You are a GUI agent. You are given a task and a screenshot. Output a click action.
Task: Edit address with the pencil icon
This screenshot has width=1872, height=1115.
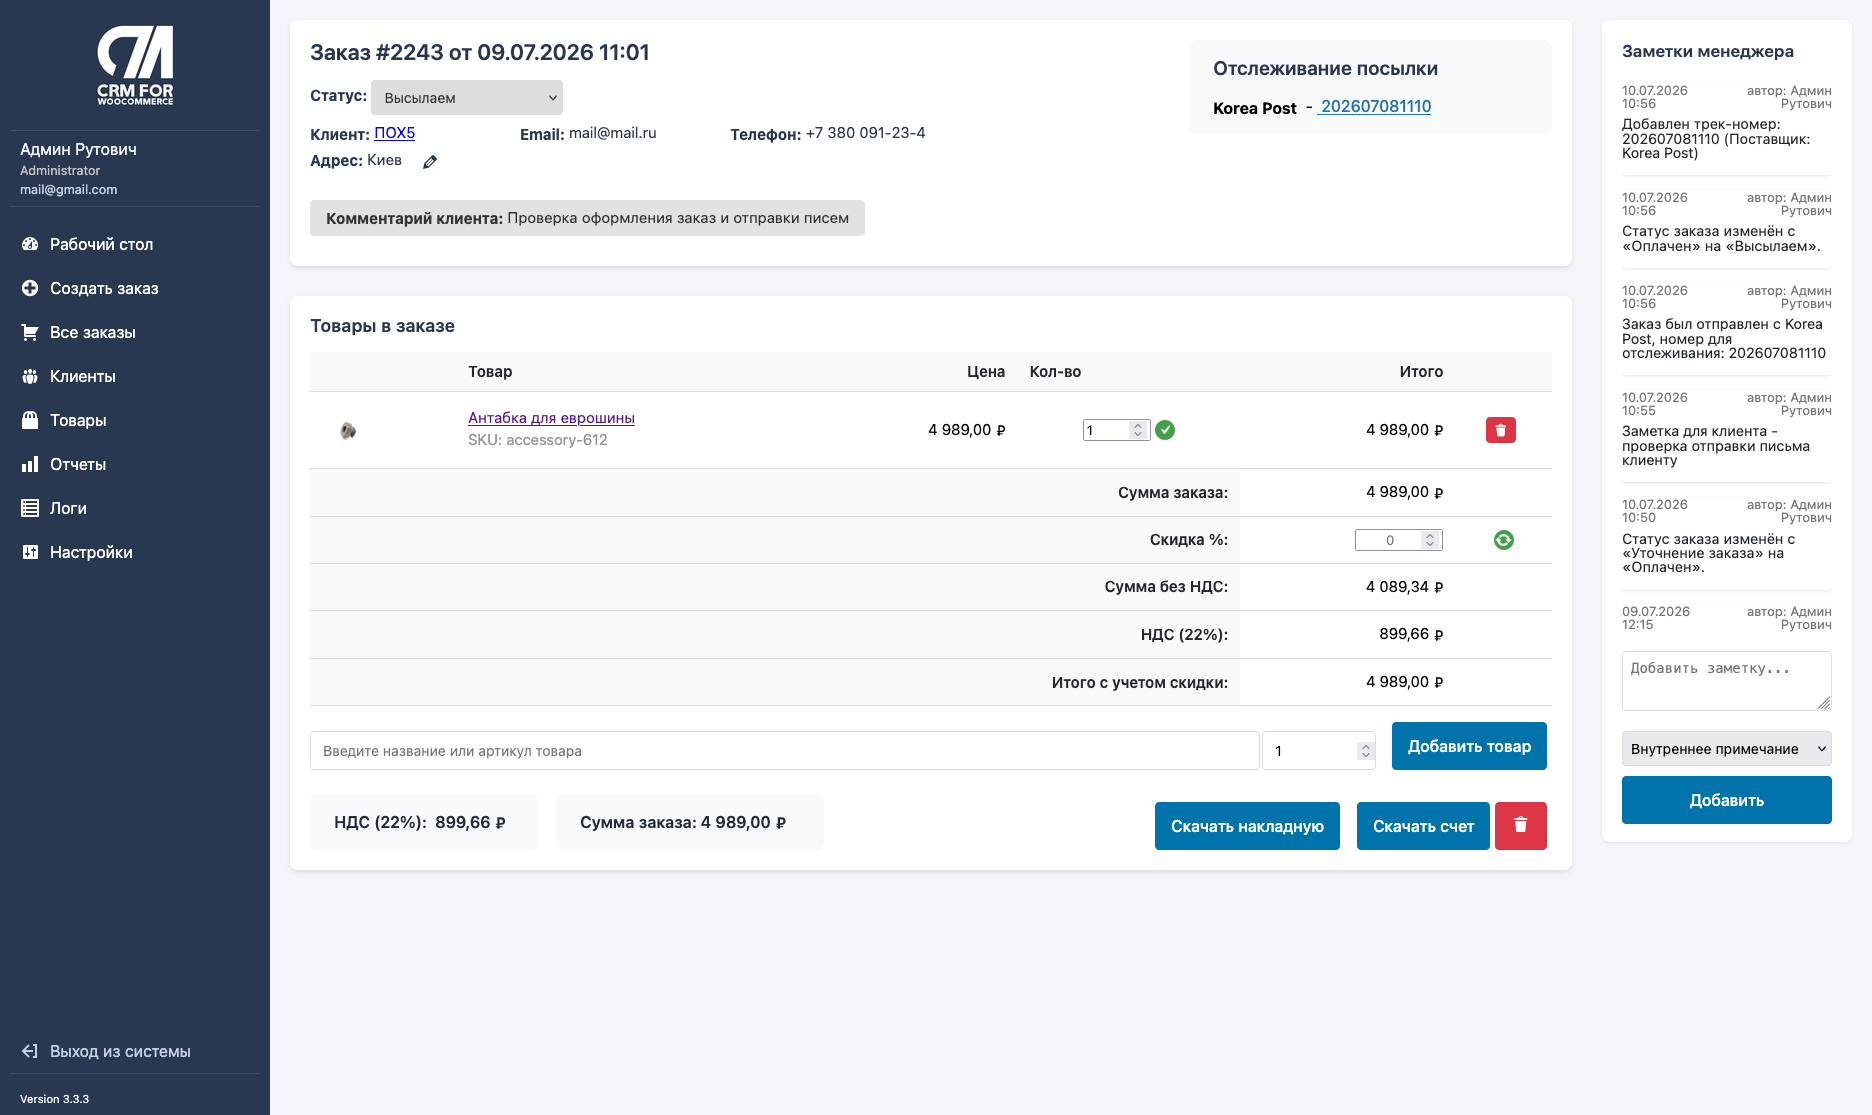[430, 162]
